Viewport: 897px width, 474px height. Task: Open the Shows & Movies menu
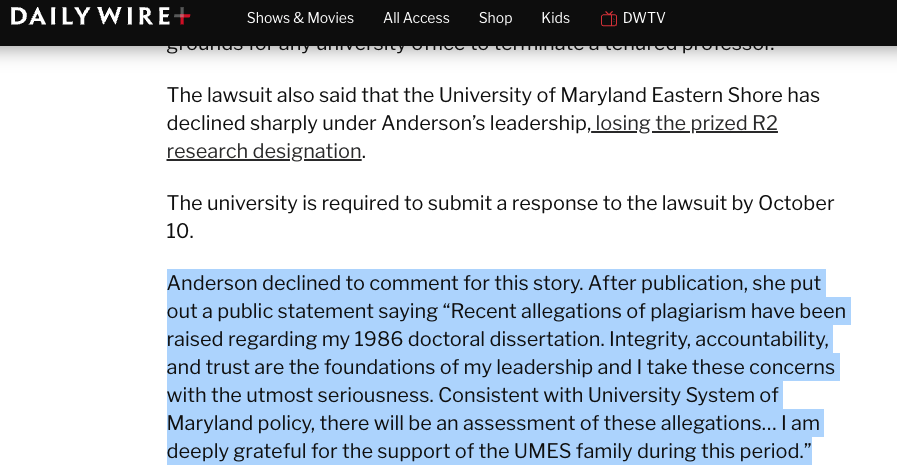click(300, 18)
